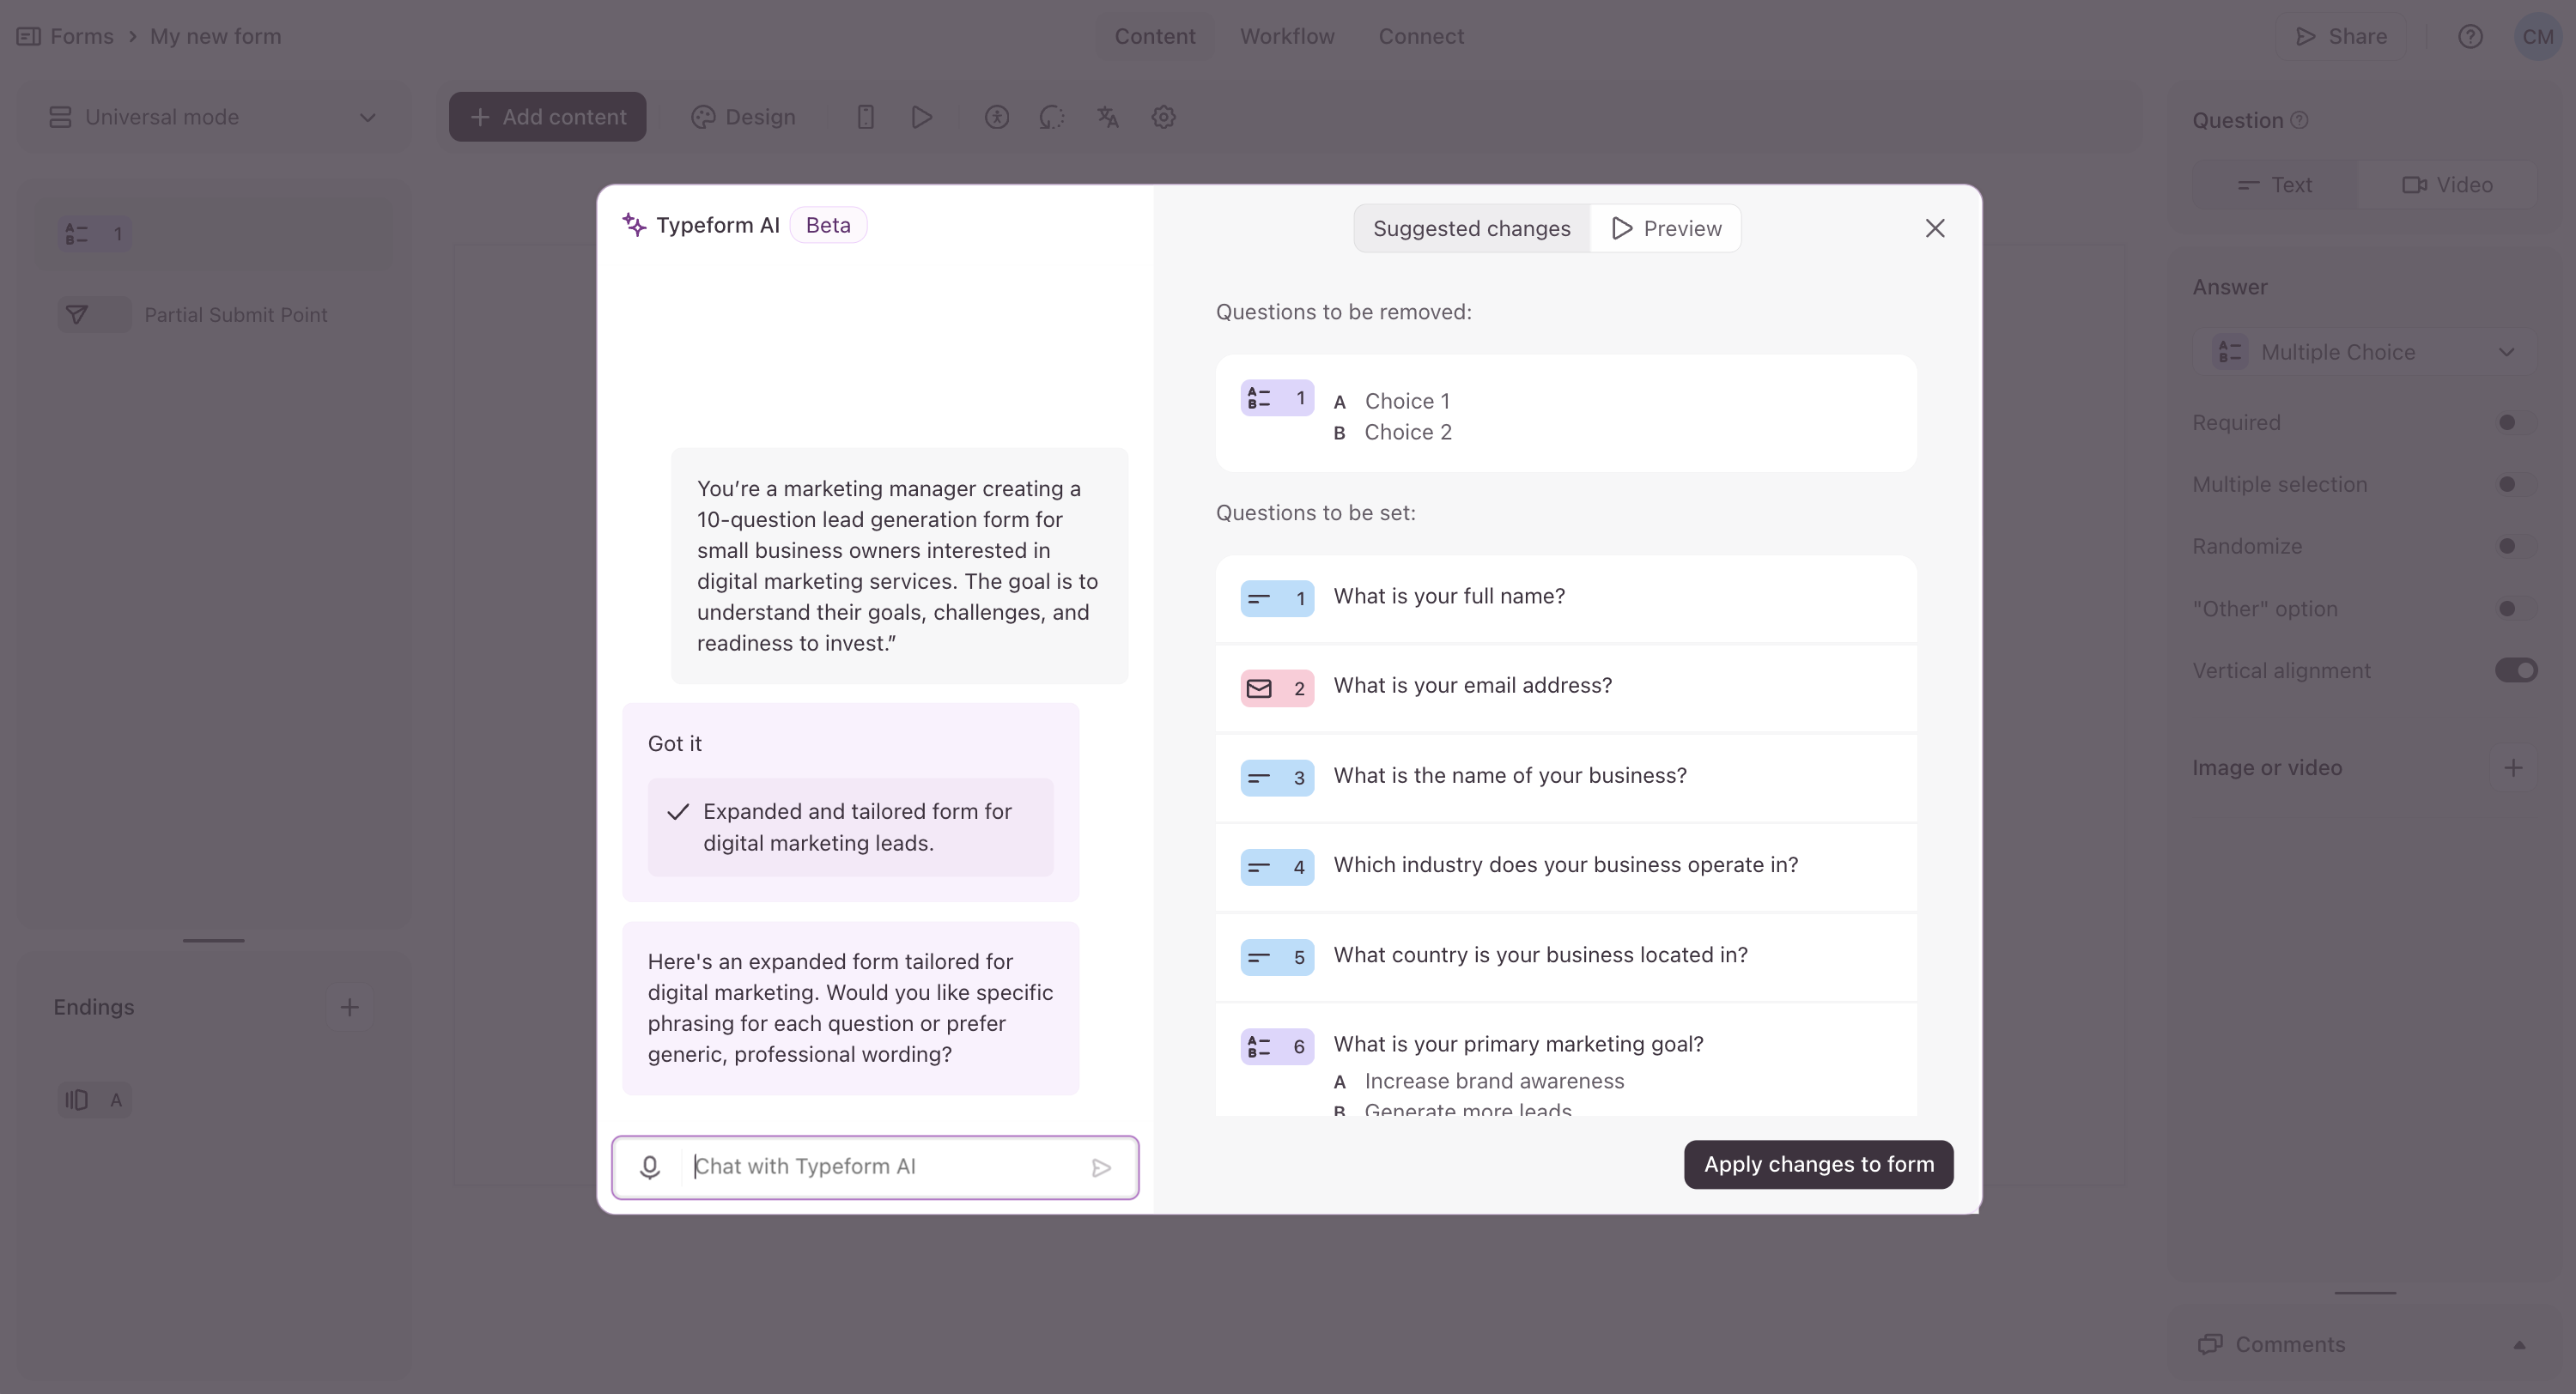The width and height of the screenshot is (2576, 1394).
Task: Click Apply changes to form button
Action: (1818, 1164)
